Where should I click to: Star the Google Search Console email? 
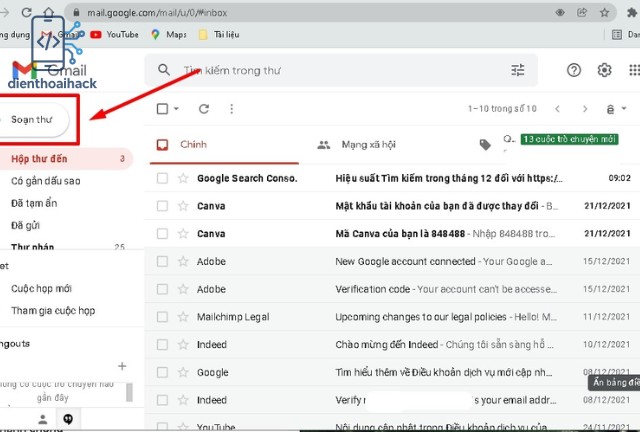[183, 178]
